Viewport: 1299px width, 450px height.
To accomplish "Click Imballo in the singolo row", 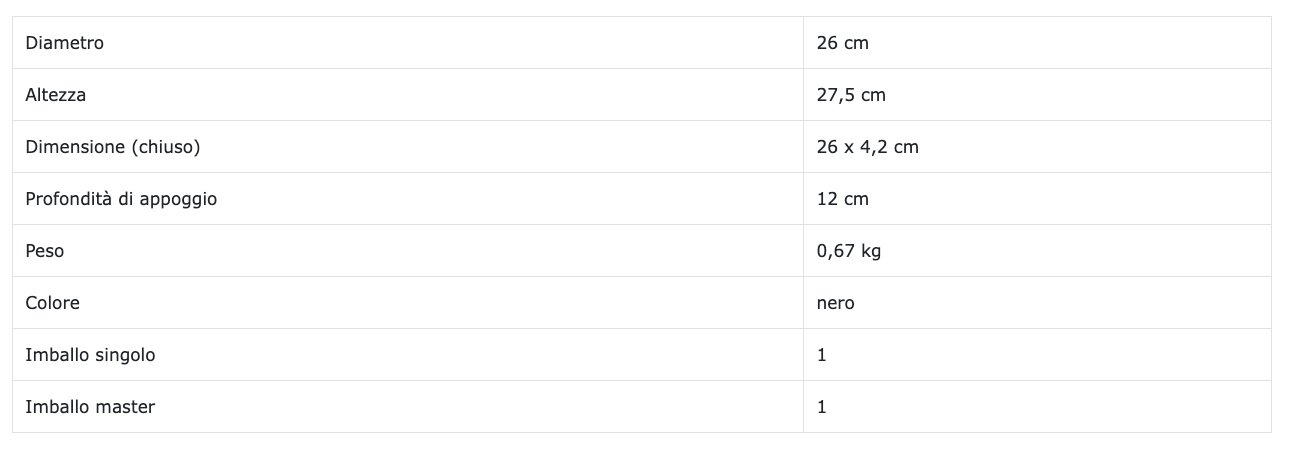I will [56, 355].
